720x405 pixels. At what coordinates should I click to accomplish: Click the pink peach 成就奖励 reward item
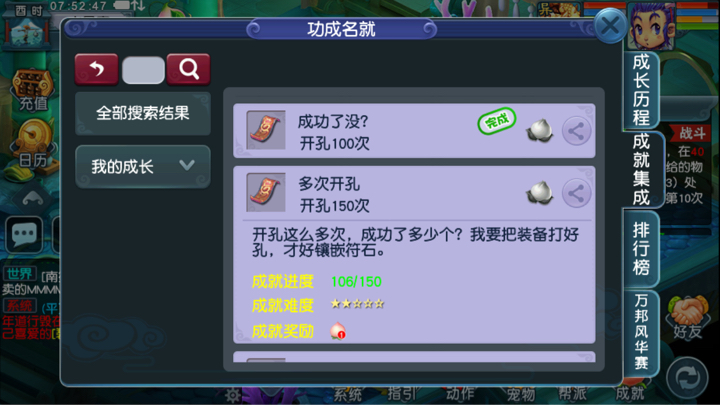[338, 331]
